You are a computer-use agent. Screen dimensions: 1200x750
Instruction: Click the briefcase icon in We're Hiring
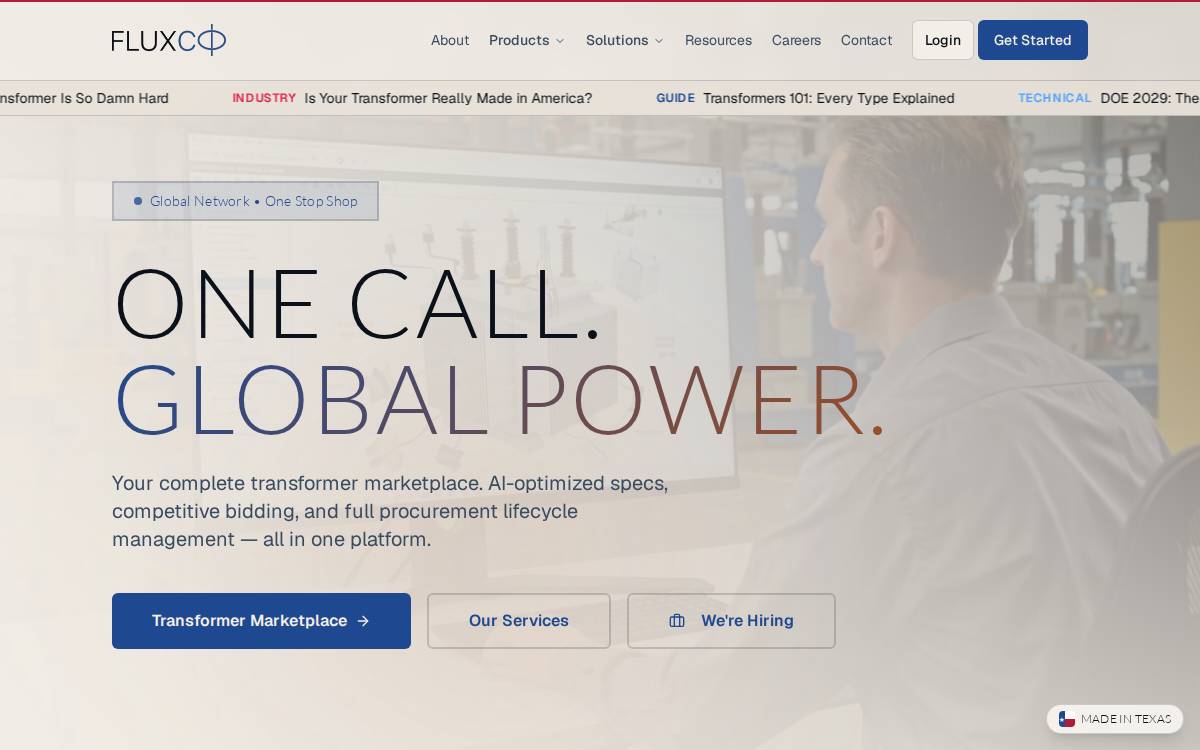coord(677,621)
